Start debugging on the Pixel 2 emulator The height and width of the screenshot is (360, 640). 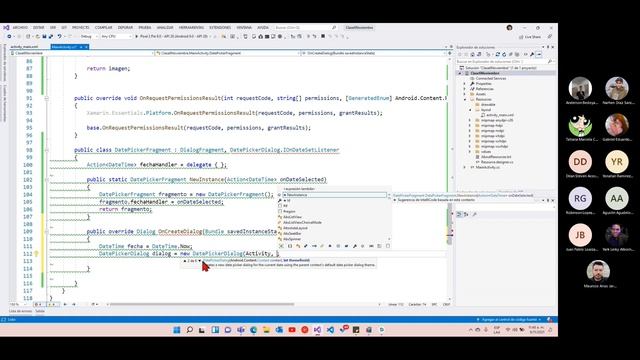pyautogui.click(x=173, y=36)
